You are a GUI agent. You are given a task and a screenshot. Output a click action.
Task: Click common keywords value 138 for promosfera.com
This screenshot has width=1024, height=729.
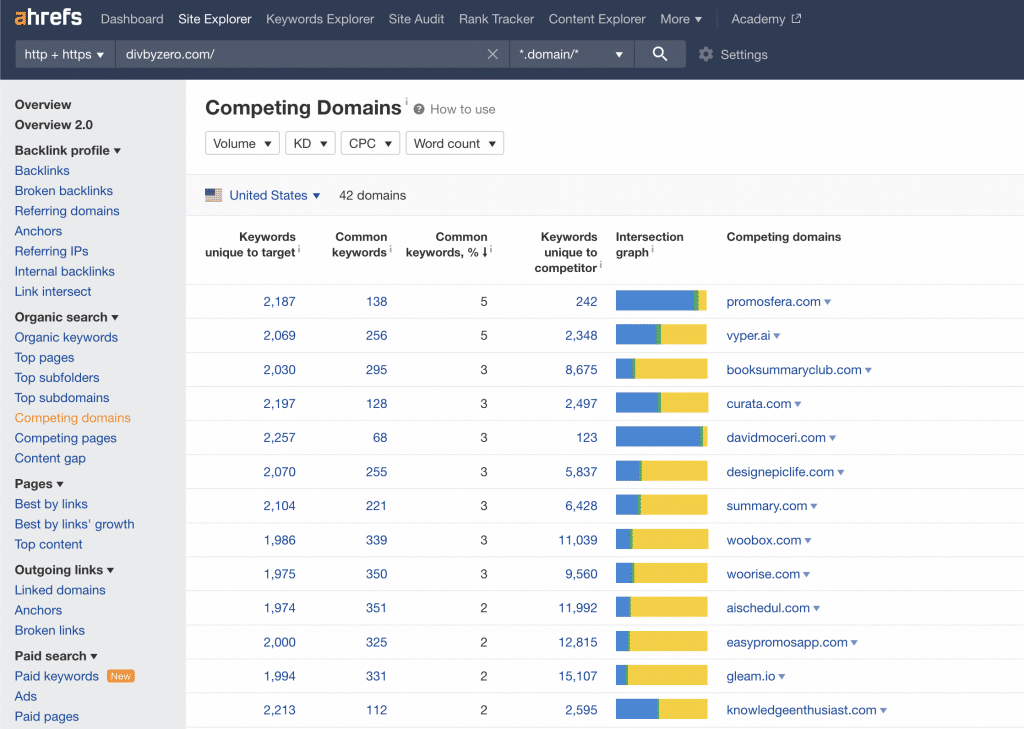coord(376,302)
